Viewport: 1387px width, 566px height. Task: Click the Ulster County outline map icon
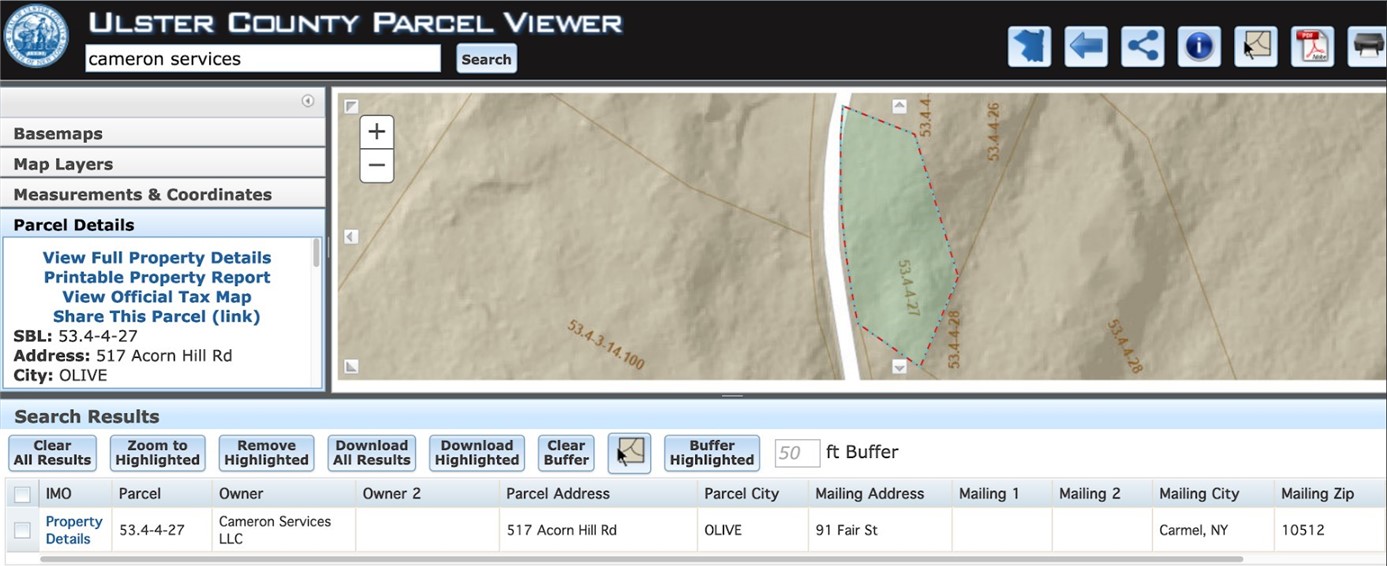point(1029,46)
